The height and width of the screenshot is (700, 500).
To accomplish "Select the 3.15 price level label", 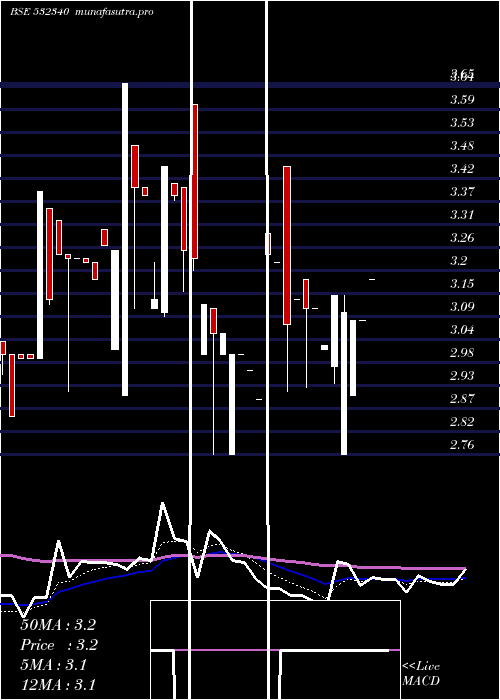I will pyautogui.click(x=462, y=284).
